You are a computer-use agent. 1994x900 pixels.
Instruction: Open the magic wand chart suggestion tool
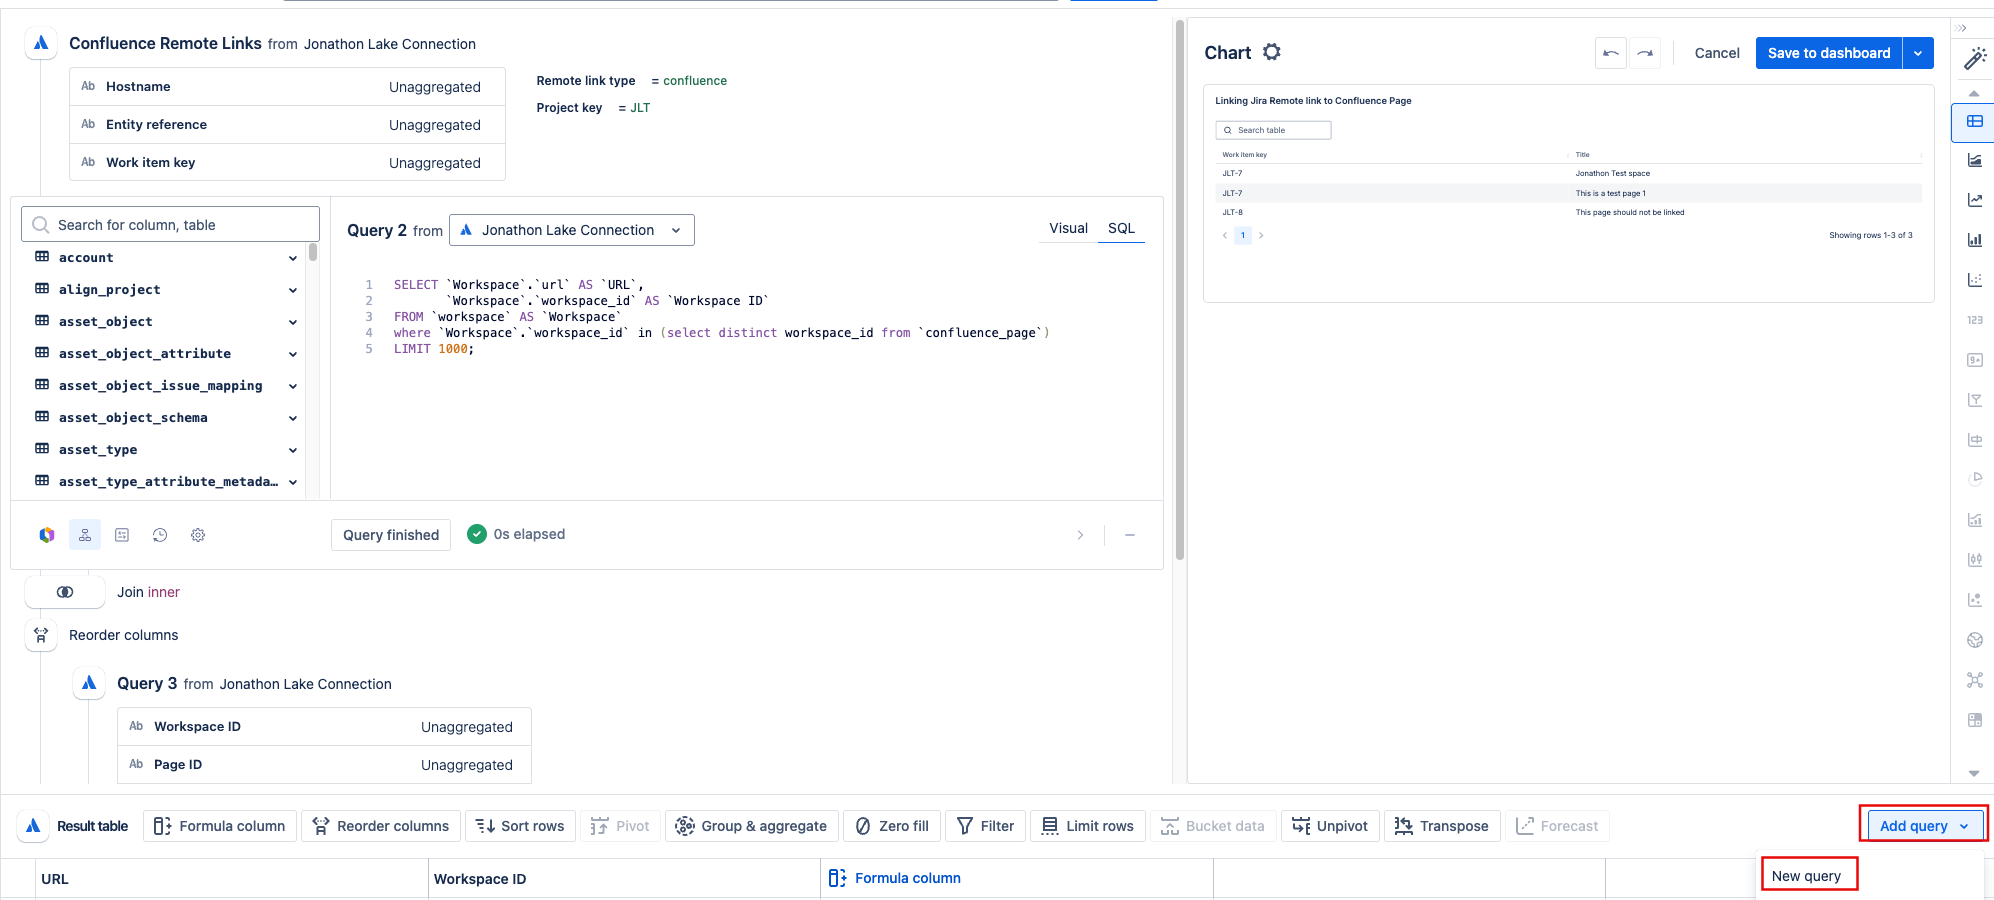tap(1975, 60)
